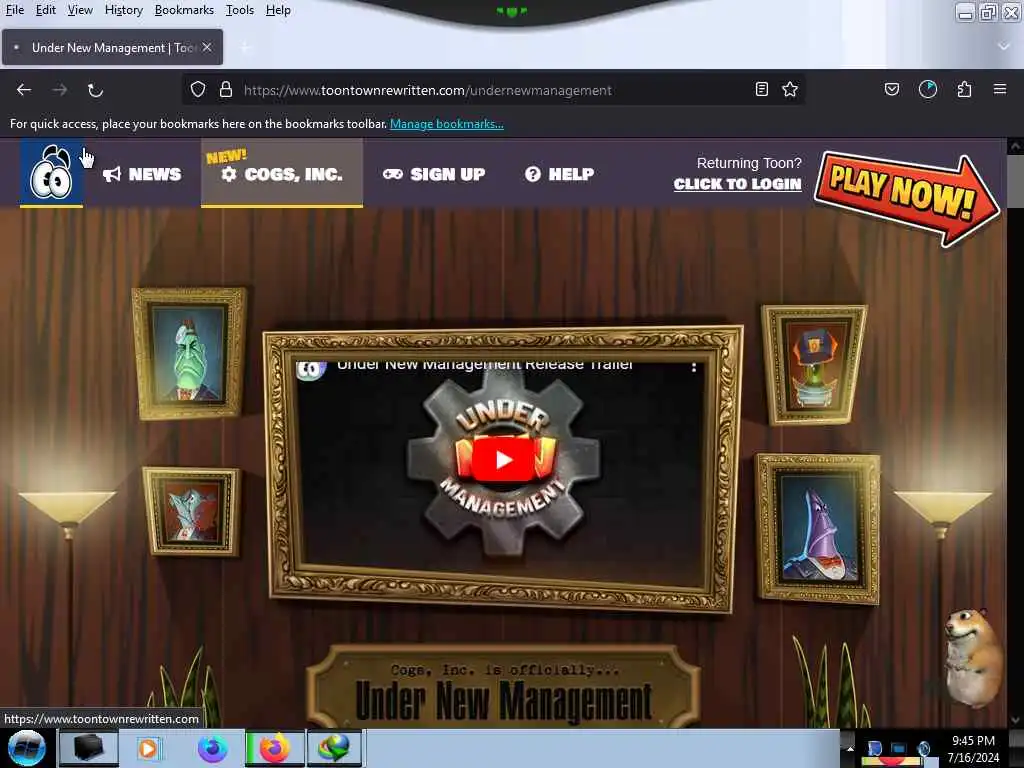The width and height of the screenshot is (1024, 768).
Task: Open the History menu
Action: pyautogui.click(x=123, y=10)
